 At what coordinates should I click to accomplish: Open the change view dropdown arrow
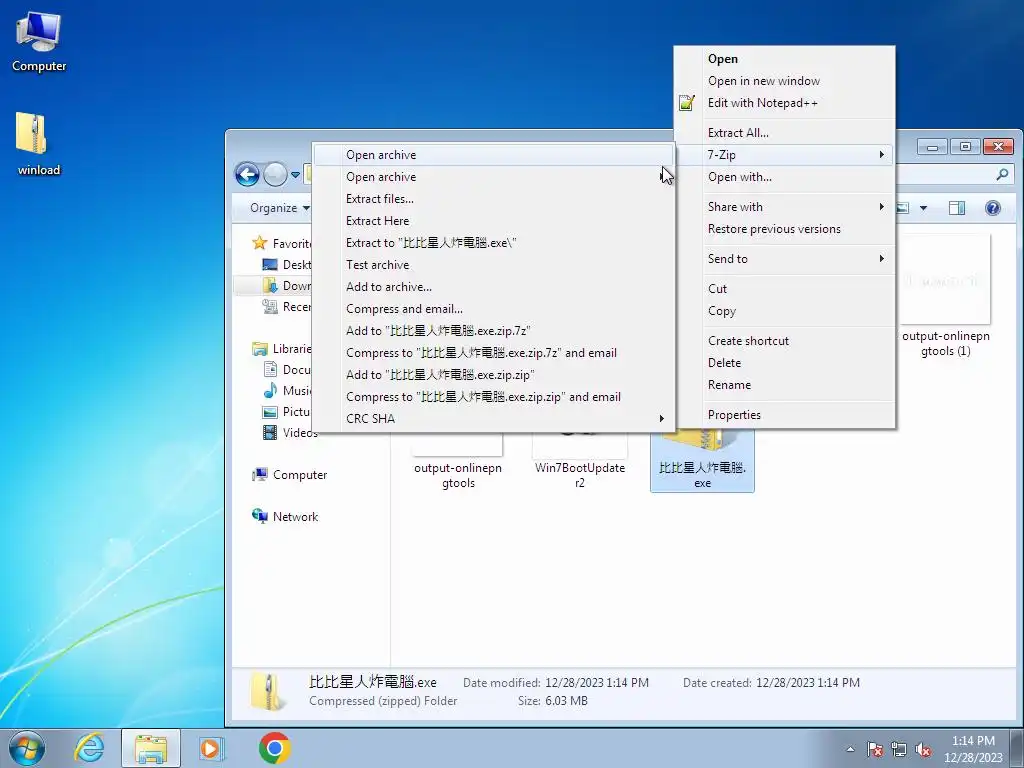click(x=923, y=208)
